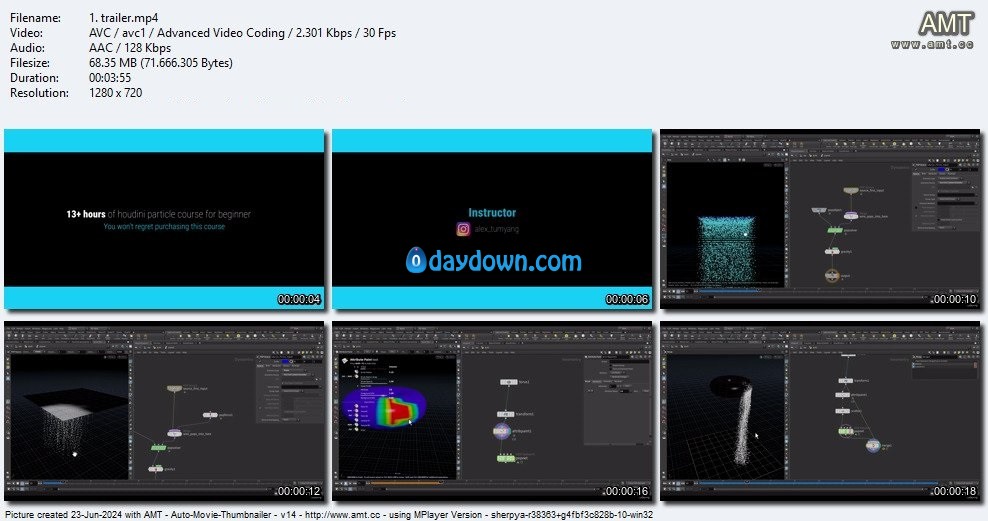
Task: Select popobject node in 00:00:10 thumbnail
Action: pos(819,210)
